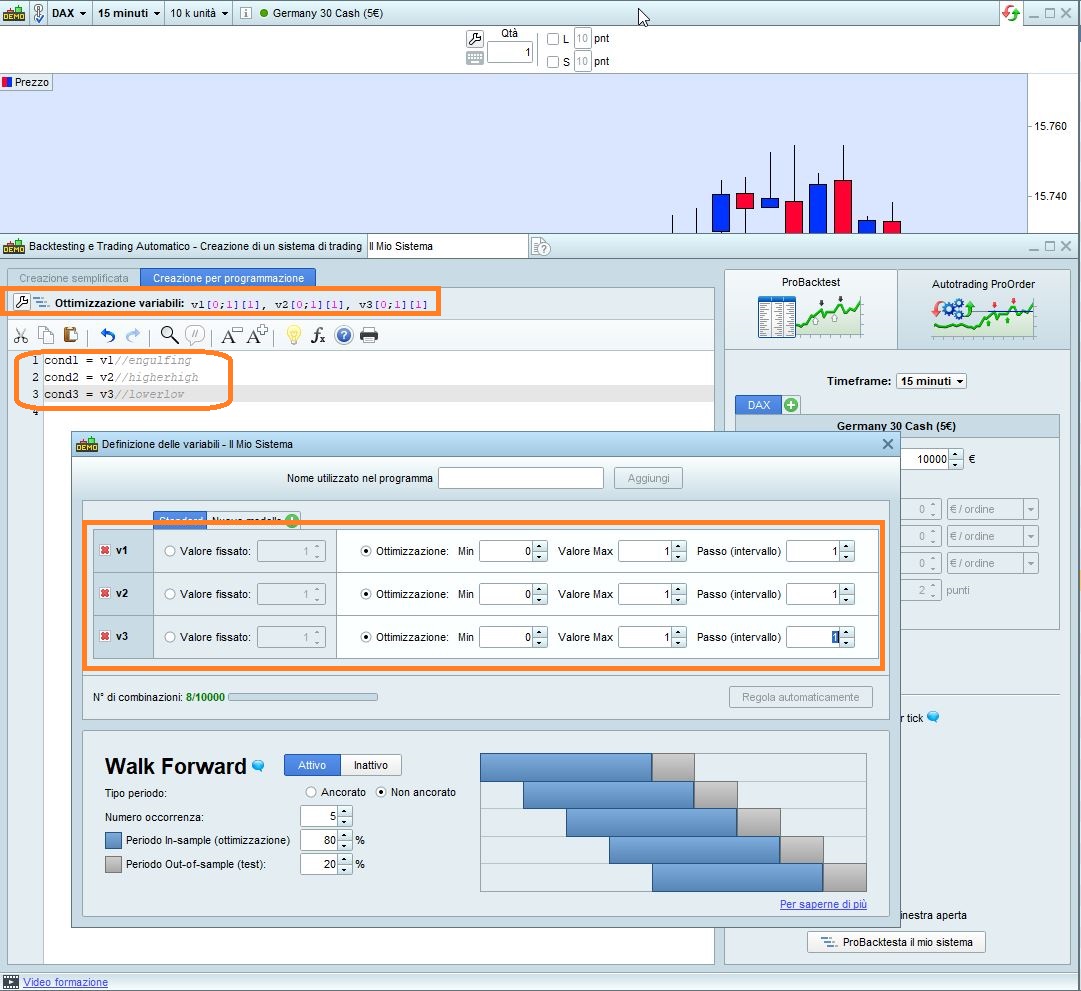Click the scissors cut icon in editor toolbar

pyautogui.click(x=21, y=336)
